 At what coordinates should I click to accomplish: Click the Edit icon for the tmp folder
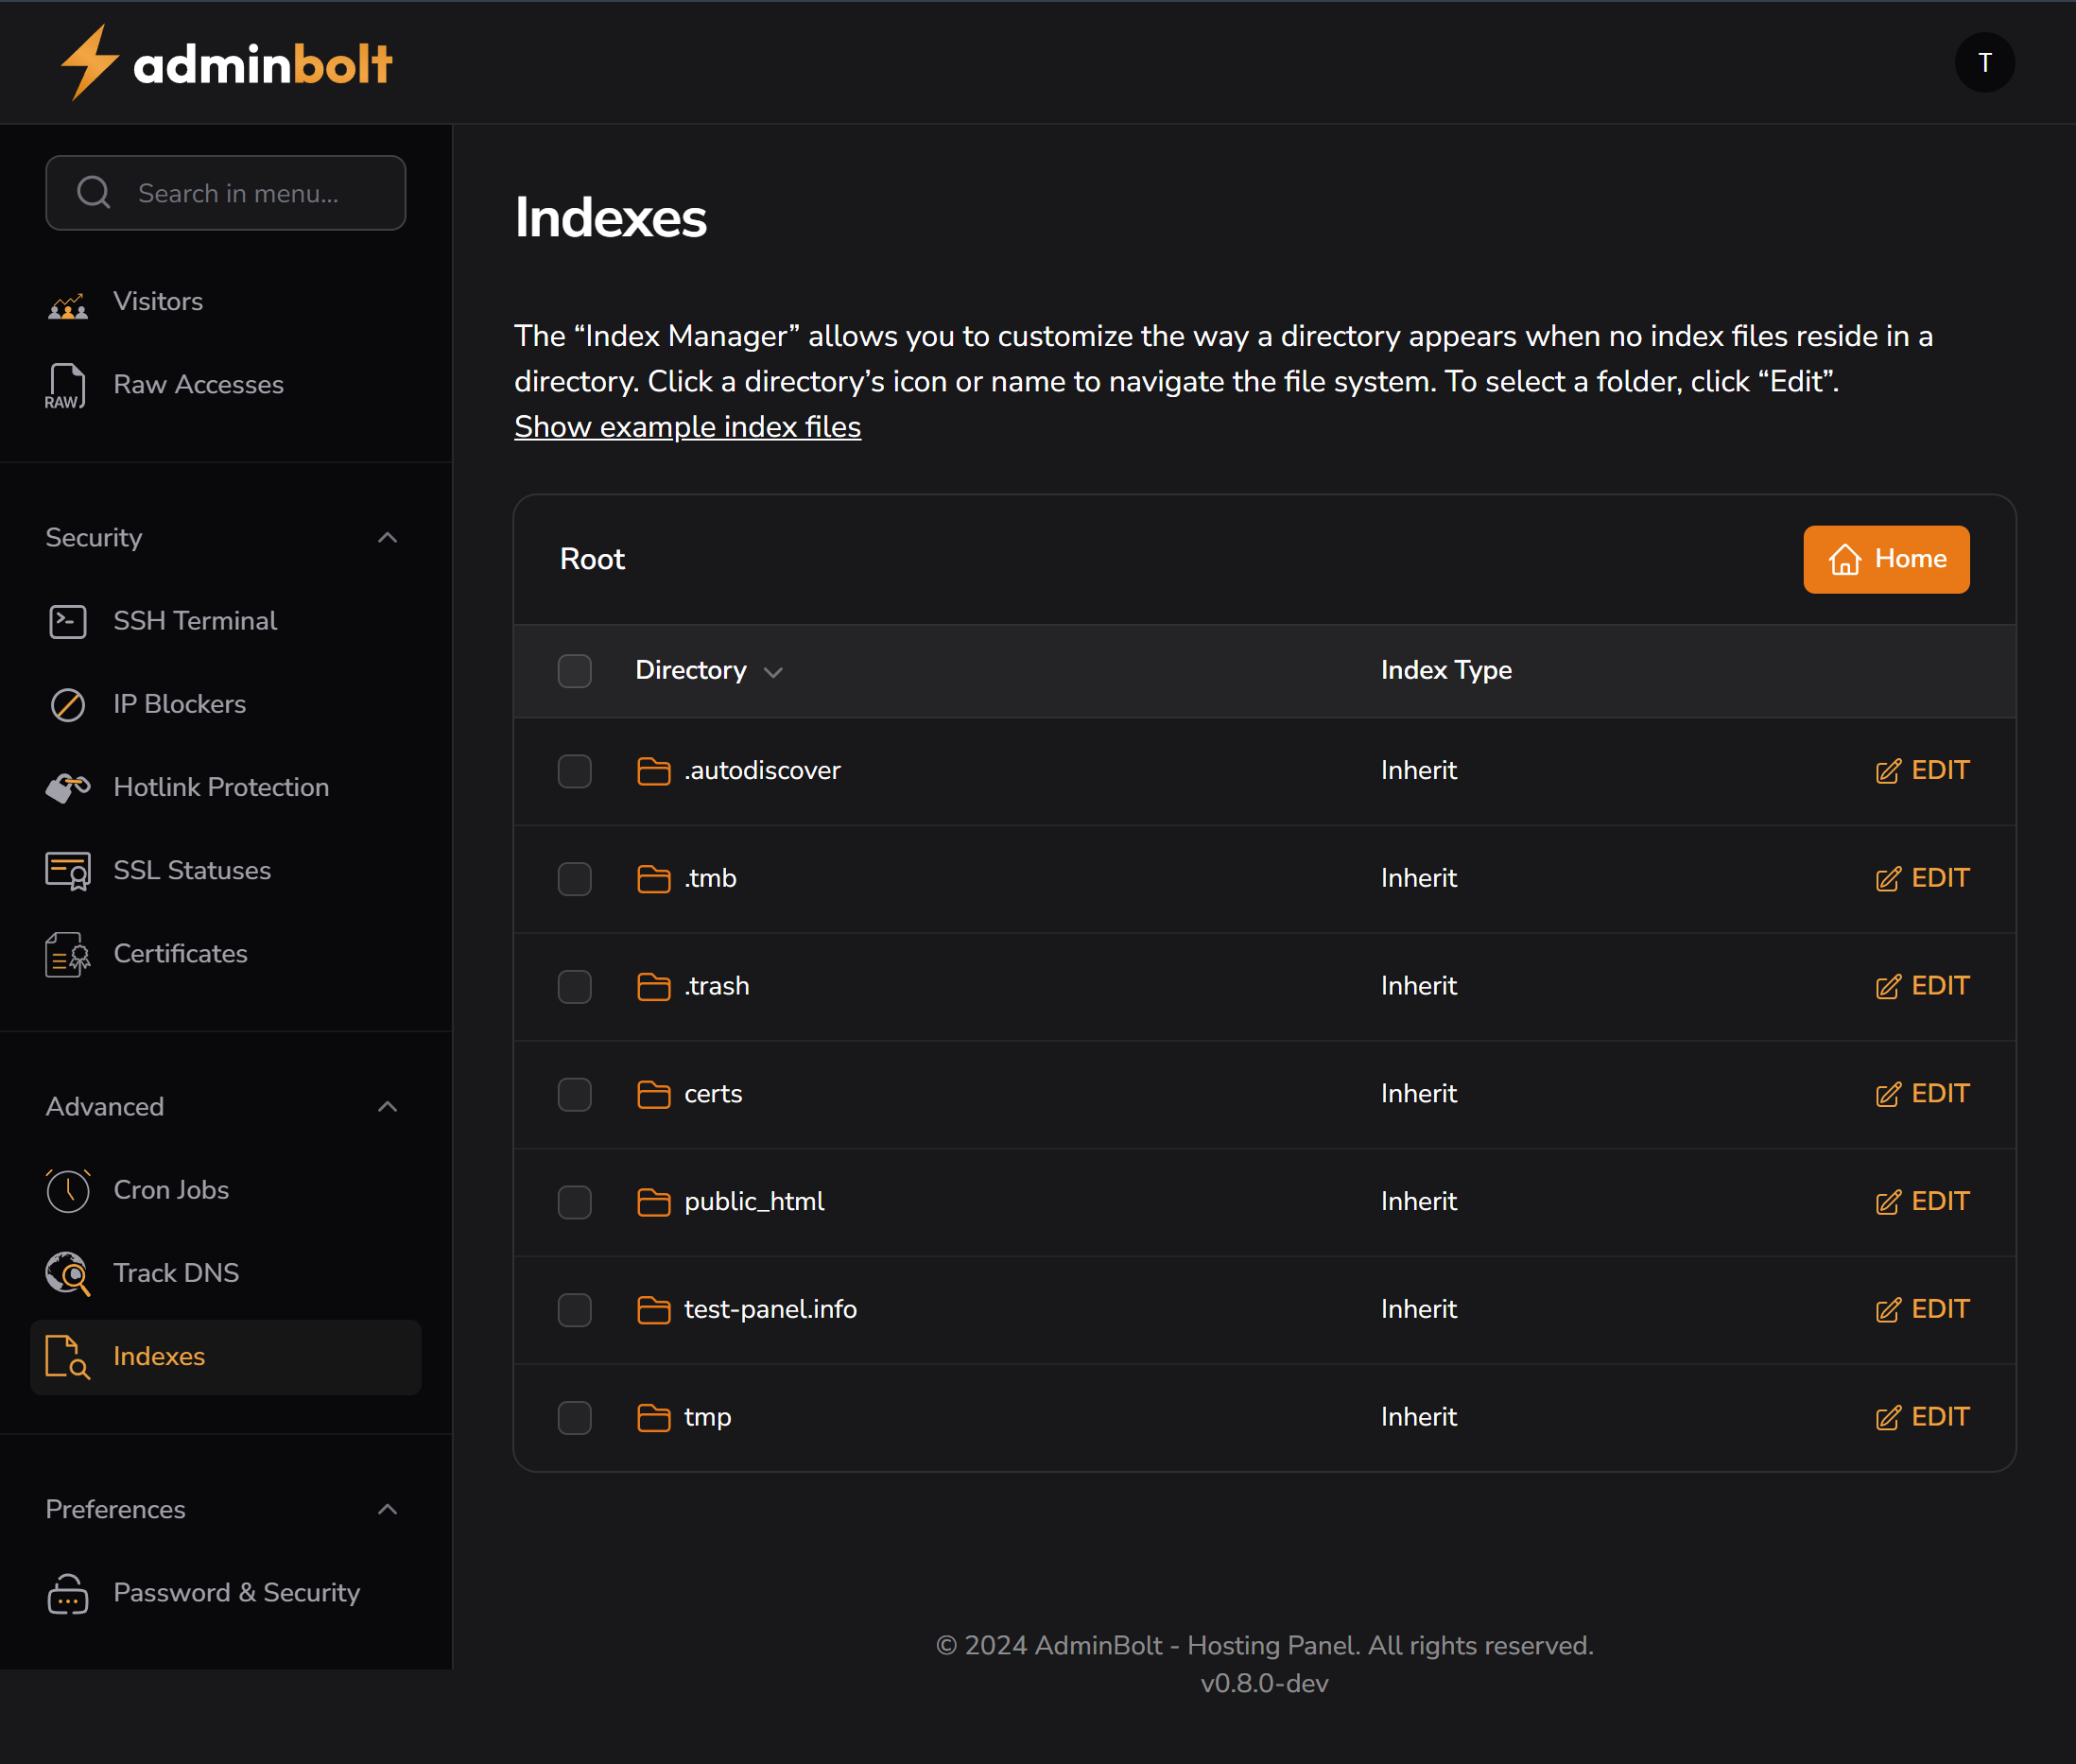point(1889,1417)
